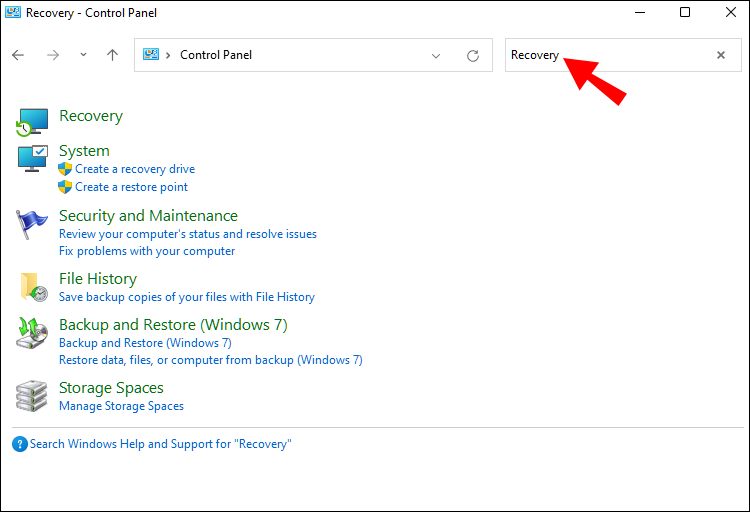Click the System monitor icon
750x512 pixels.
[x=33, y=158]
